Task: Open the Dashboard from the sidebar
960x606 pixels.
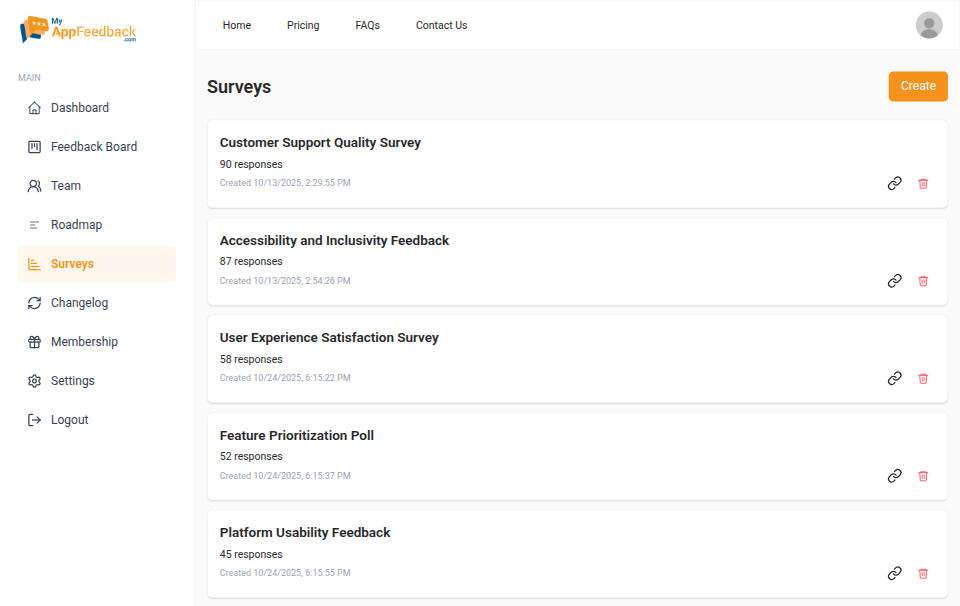Action: tap(80, 107)
